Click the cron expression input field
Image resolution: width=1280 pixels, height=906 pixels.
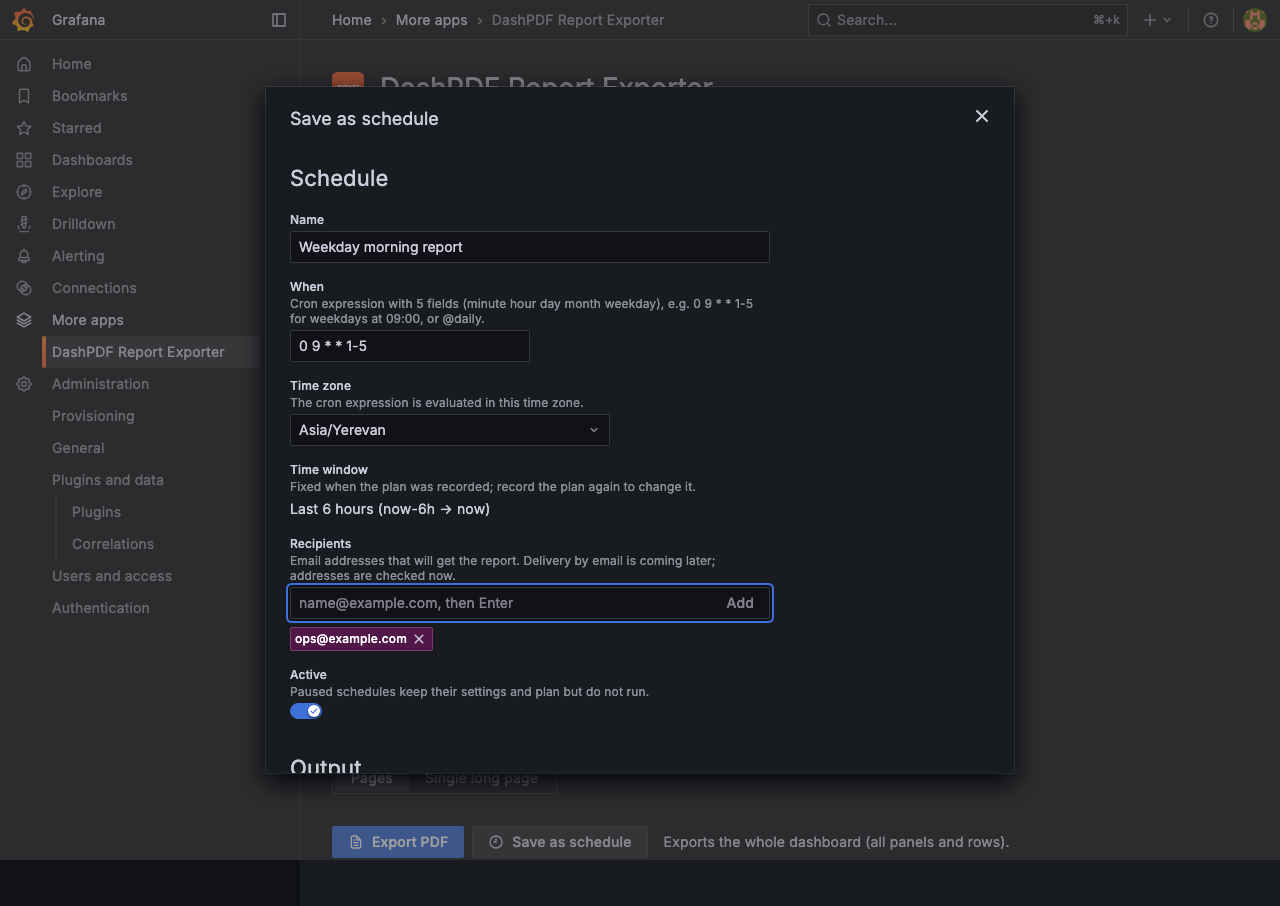(x=410, y=346)
